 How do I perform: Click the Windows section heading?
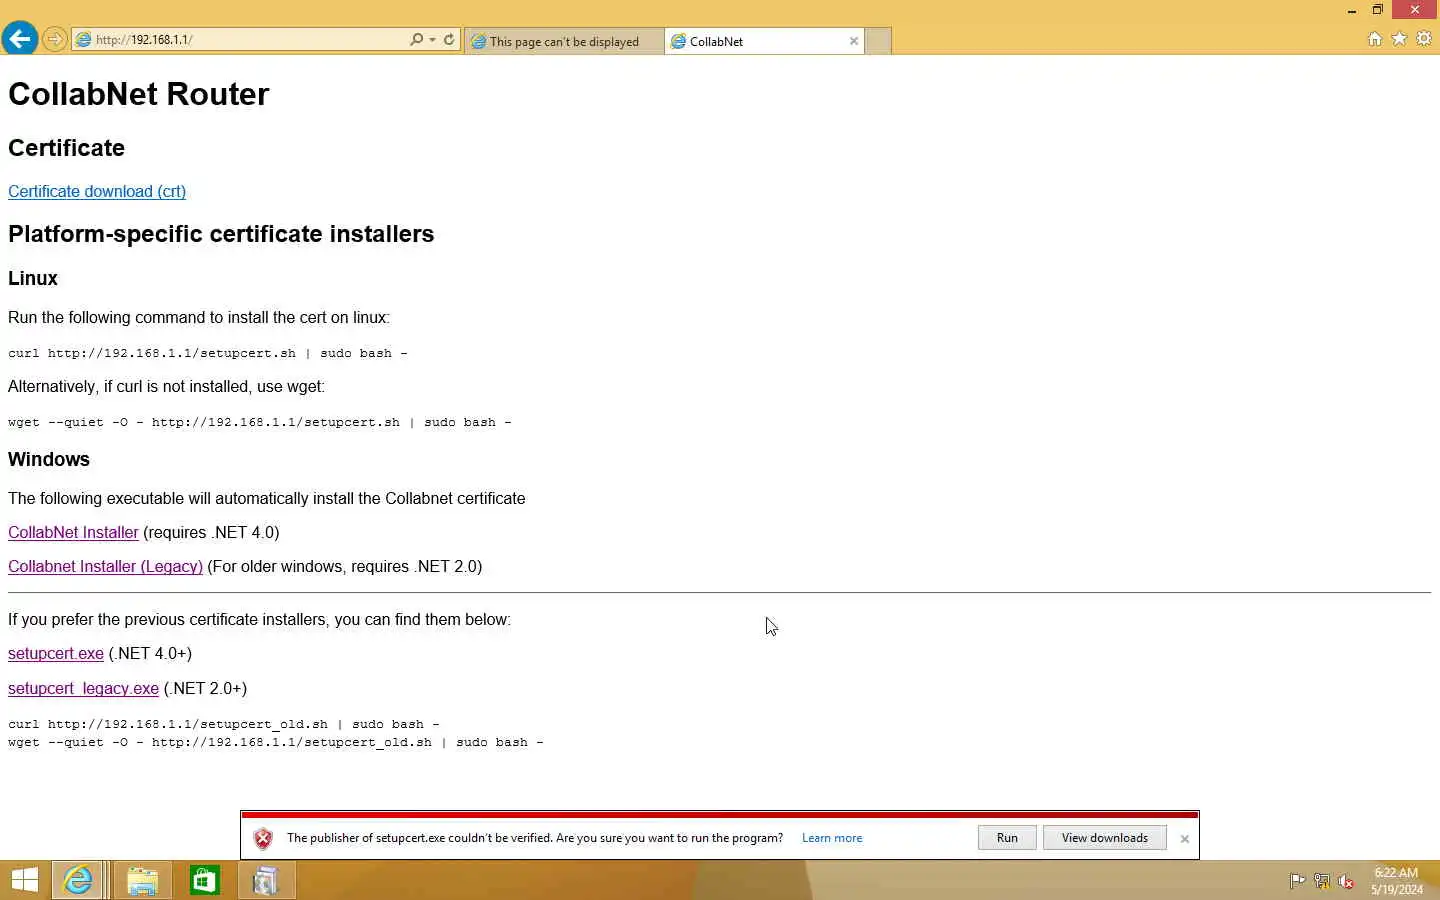(x=49, y=459)
